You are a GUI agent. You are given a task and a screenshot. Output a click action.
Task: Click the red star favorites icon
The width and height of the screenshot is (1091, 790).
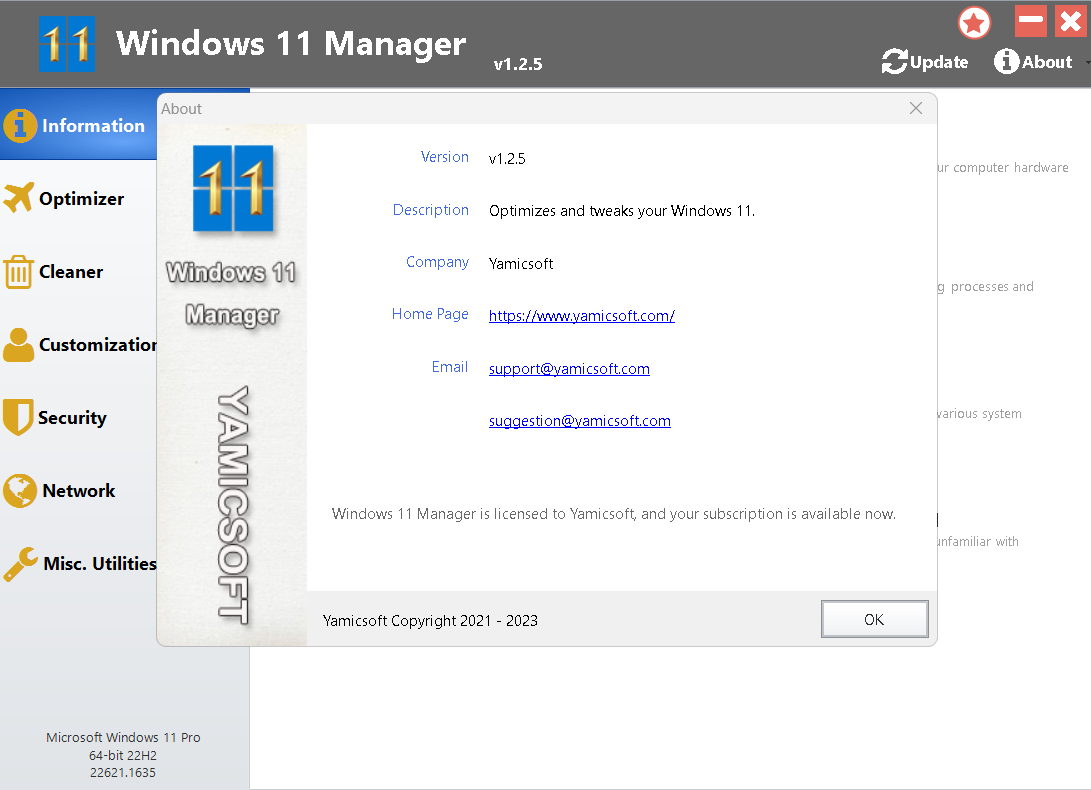point(974,23)
